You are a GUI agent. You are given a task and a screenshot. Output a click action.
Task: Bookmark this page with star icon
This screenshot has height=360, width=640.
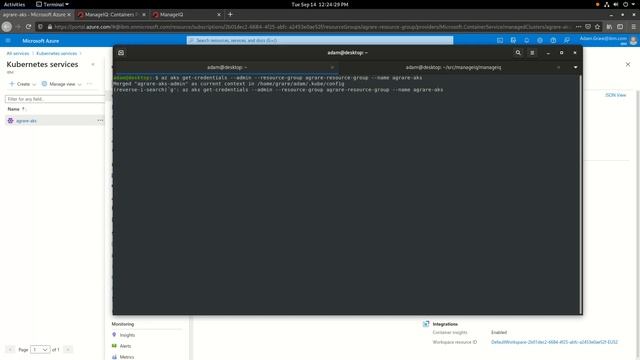point(598,27)
